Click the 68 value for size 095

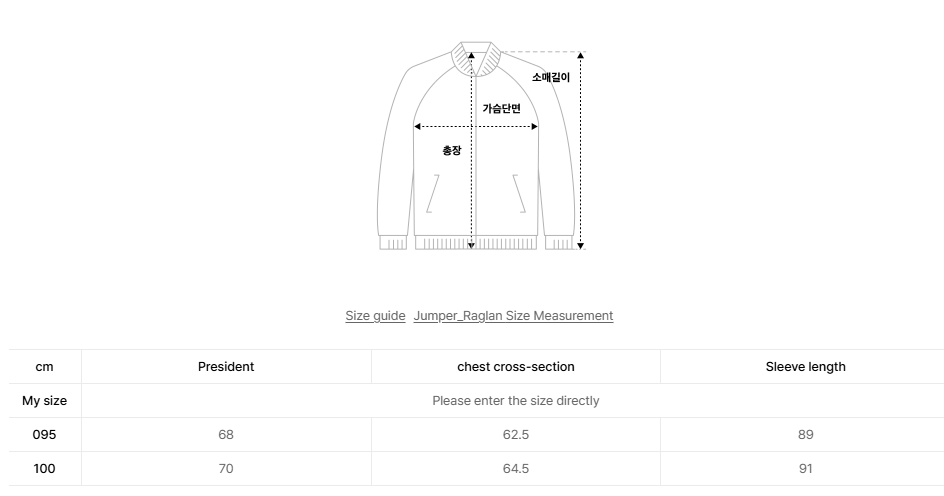226,435
